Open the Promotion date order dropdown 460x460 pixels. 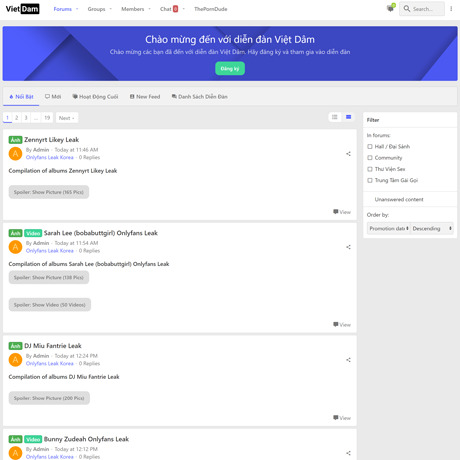(x=389, y=228)
